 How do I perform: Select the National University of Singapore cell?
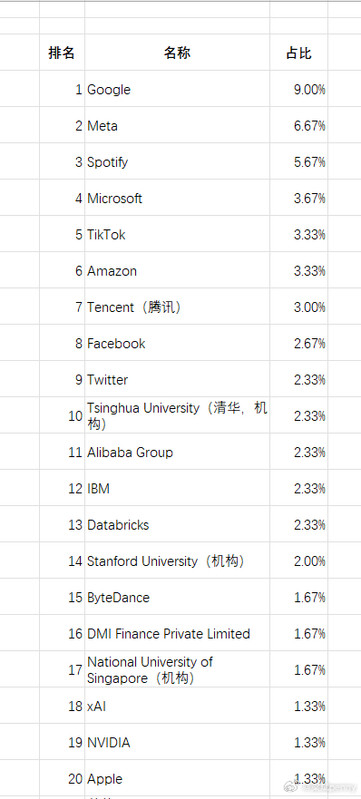pos(177,670)
